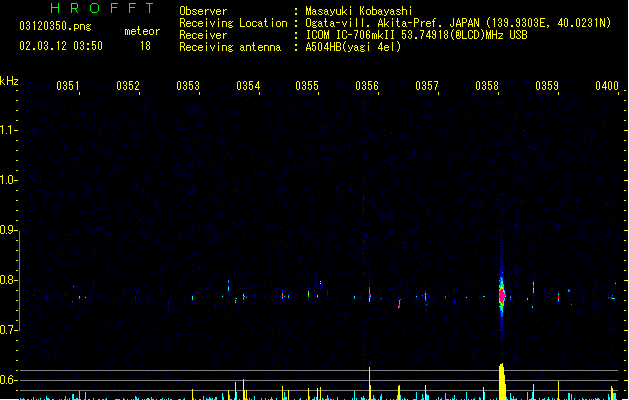
Task: Click the Receiving antenna label
Action: tap(230, 47)
